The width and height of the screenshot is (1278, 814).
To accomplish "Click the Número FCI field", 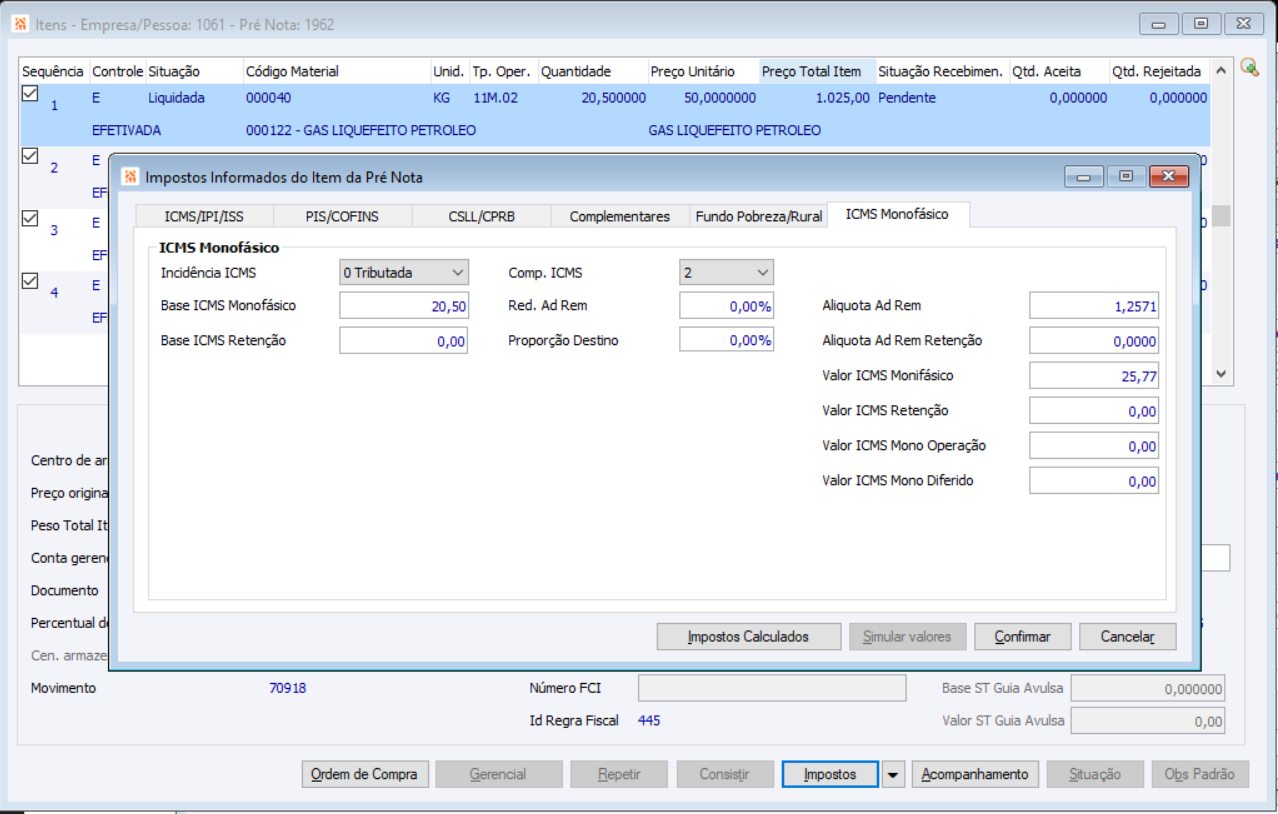I will [772, 688].
